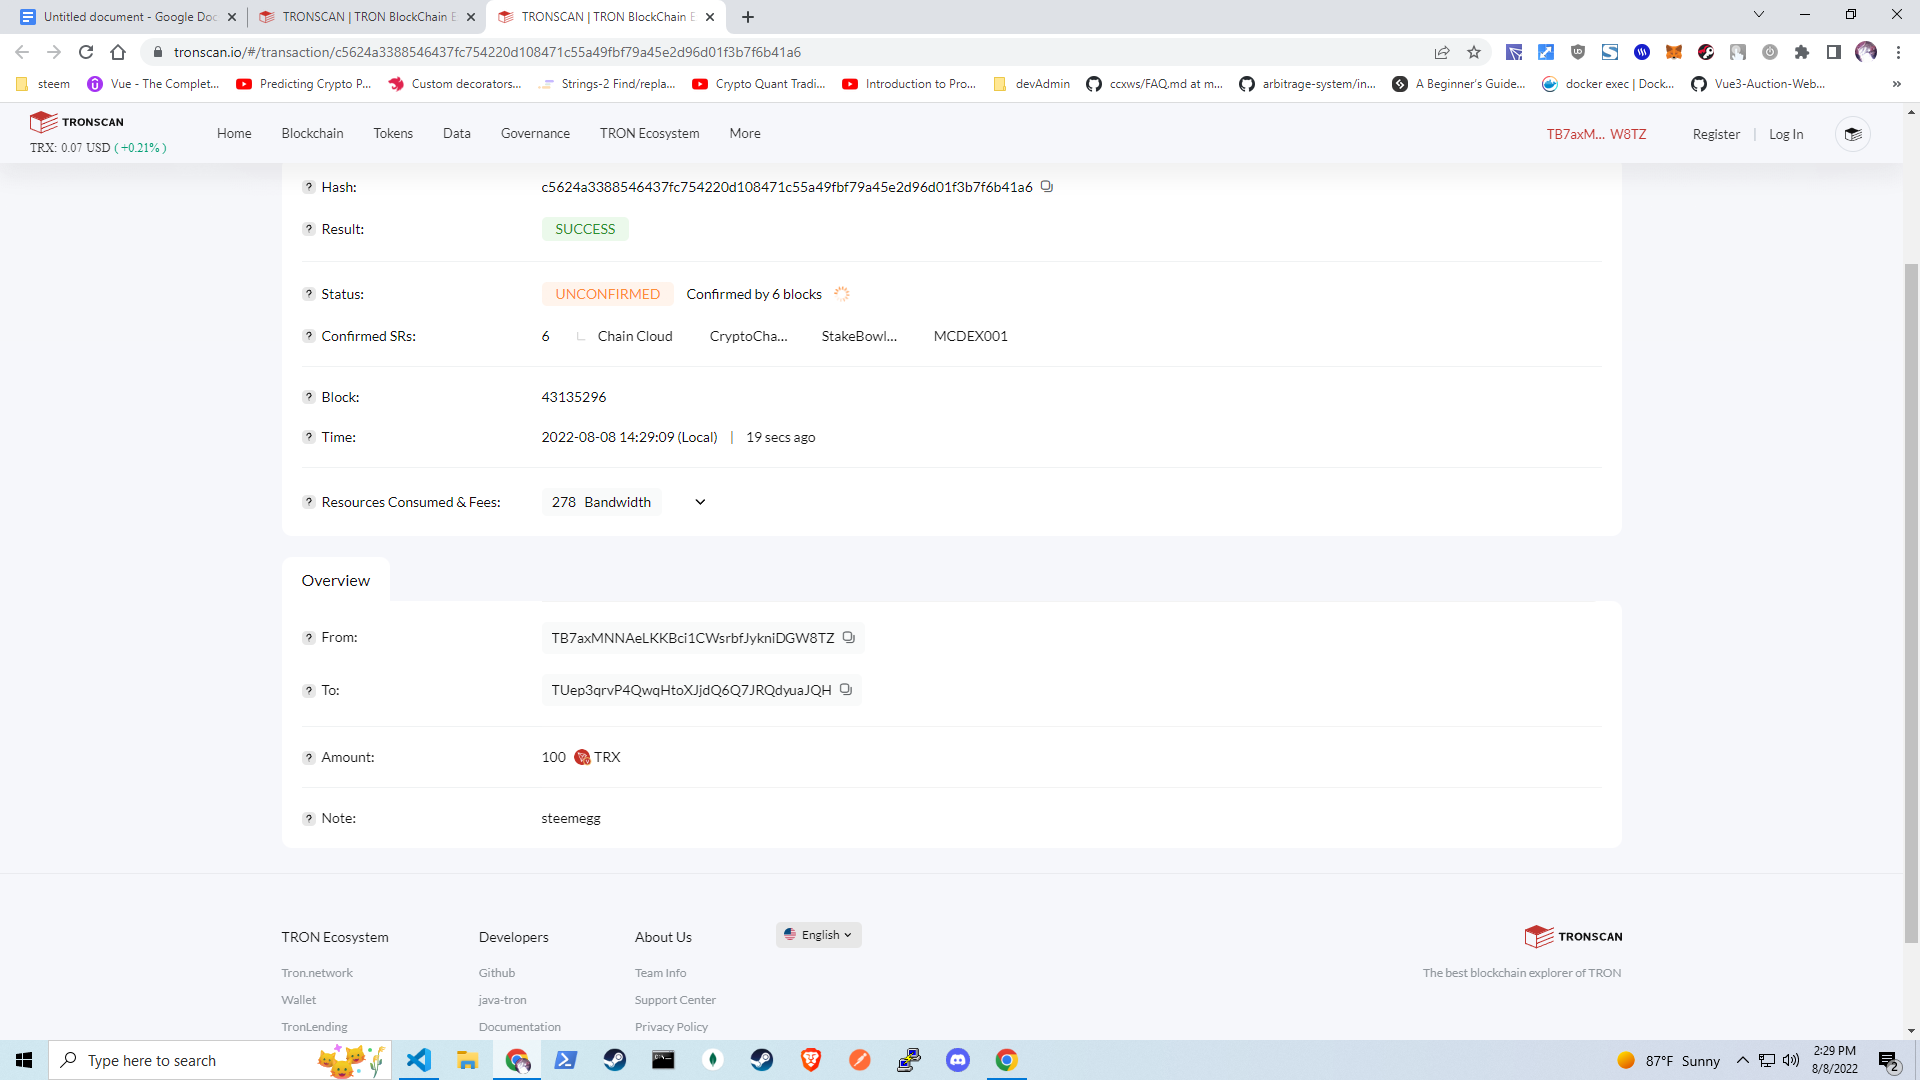1920x1080 pixels.
Task: Open the Blockchain menu
Action: click(x=312, y=133)
